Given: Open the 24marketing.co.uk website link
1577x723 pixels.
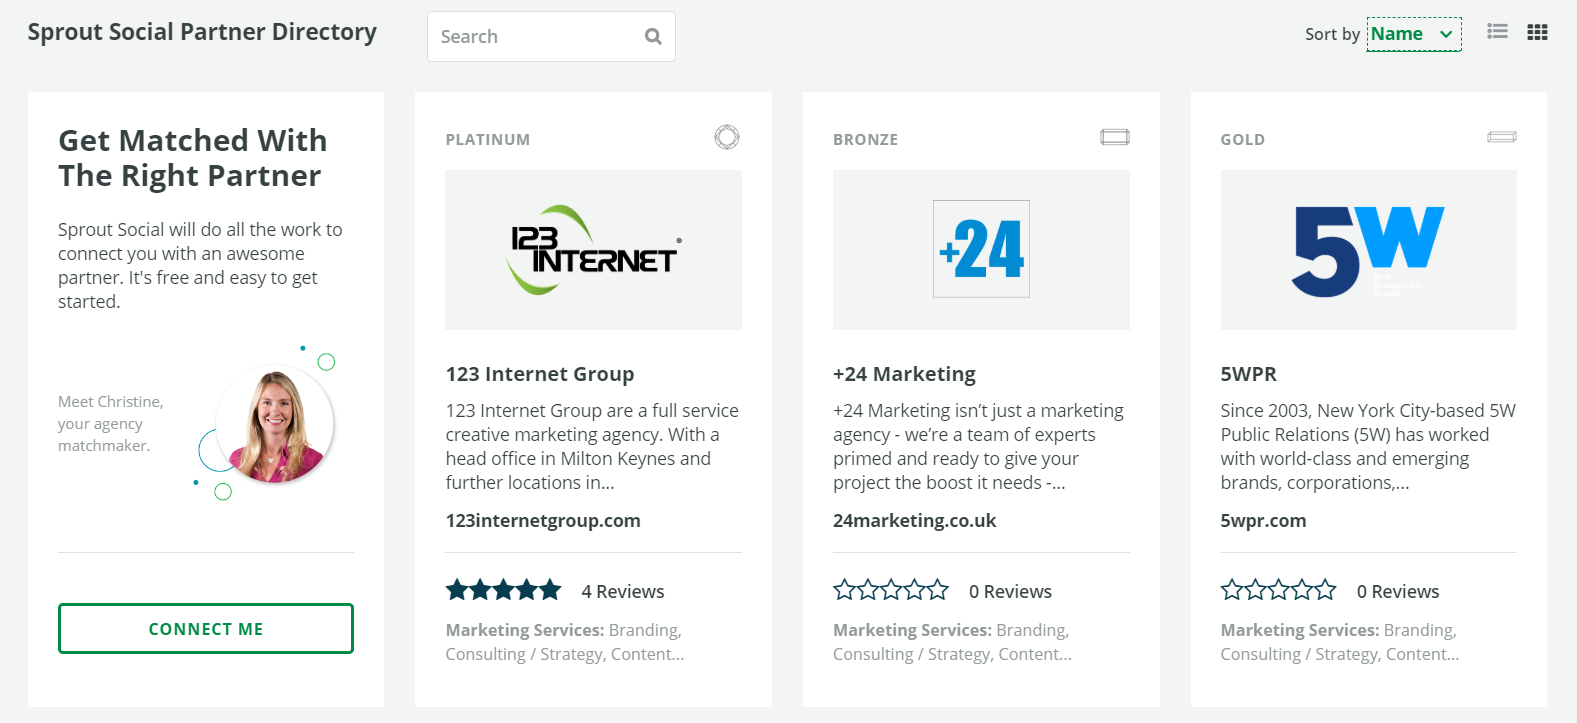Looking at the screenshot, I should point(914,520).
